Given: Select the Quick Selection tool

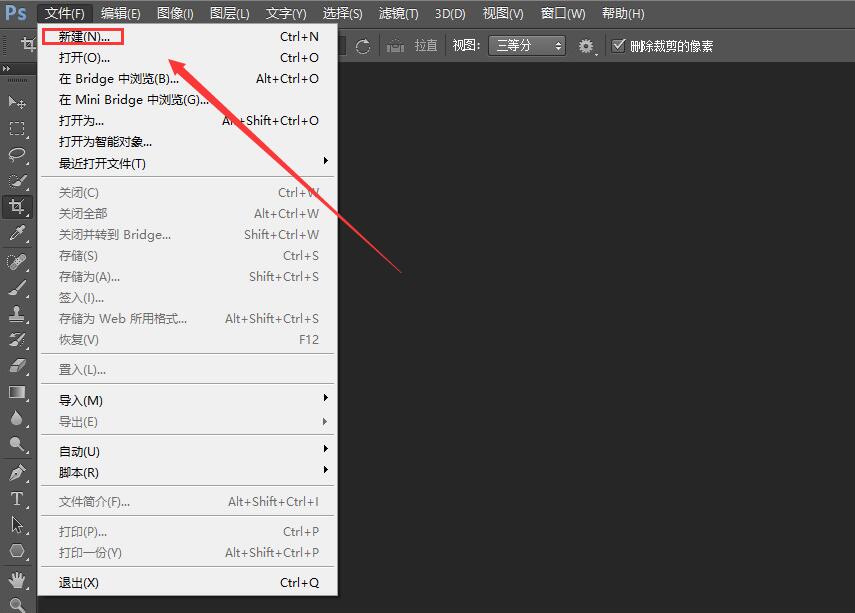Looking at the screenshot, I should (x=17, y=181).
